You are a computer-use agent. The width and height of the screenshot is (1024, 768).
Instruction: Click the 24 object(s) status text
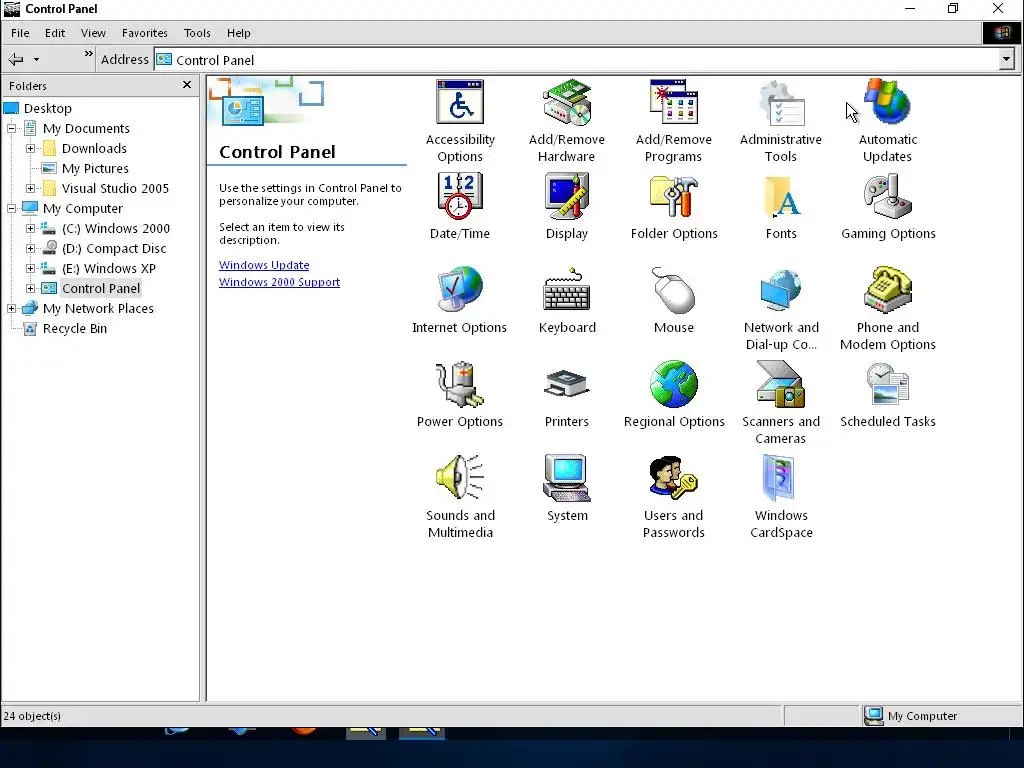pyautogui.click(x=32, y=716)
